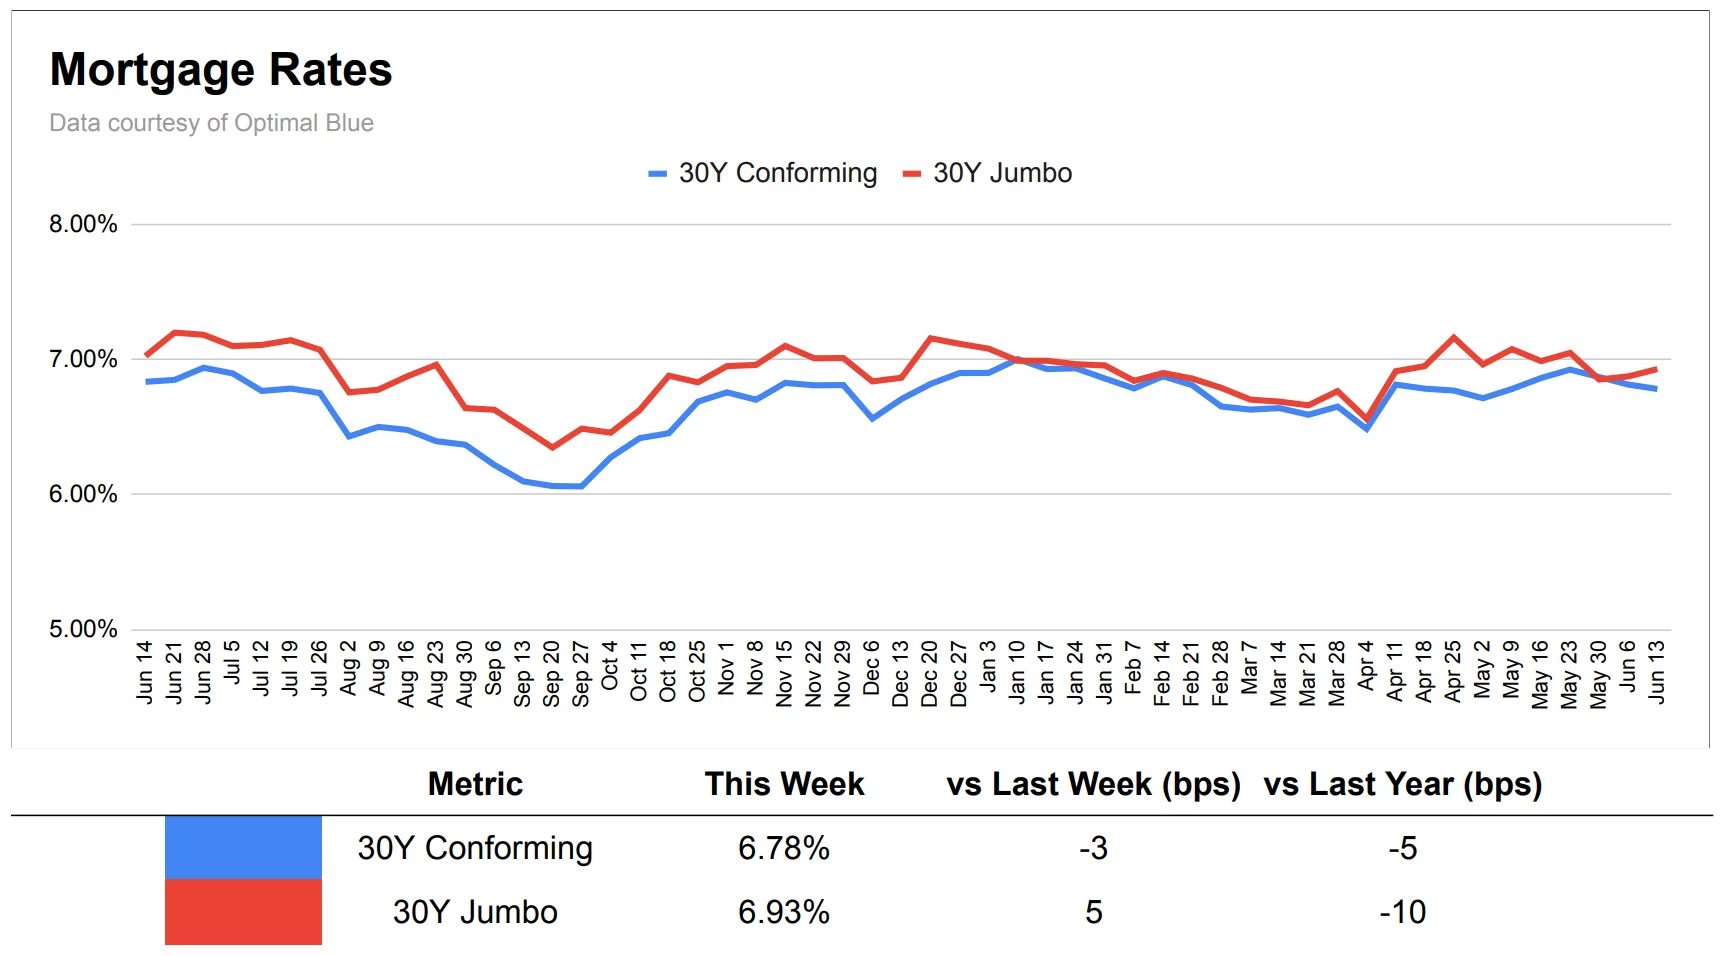1726x956 pixels.
Task: Click the Optimal Blue data subtitle
Action: coord(211,123)
